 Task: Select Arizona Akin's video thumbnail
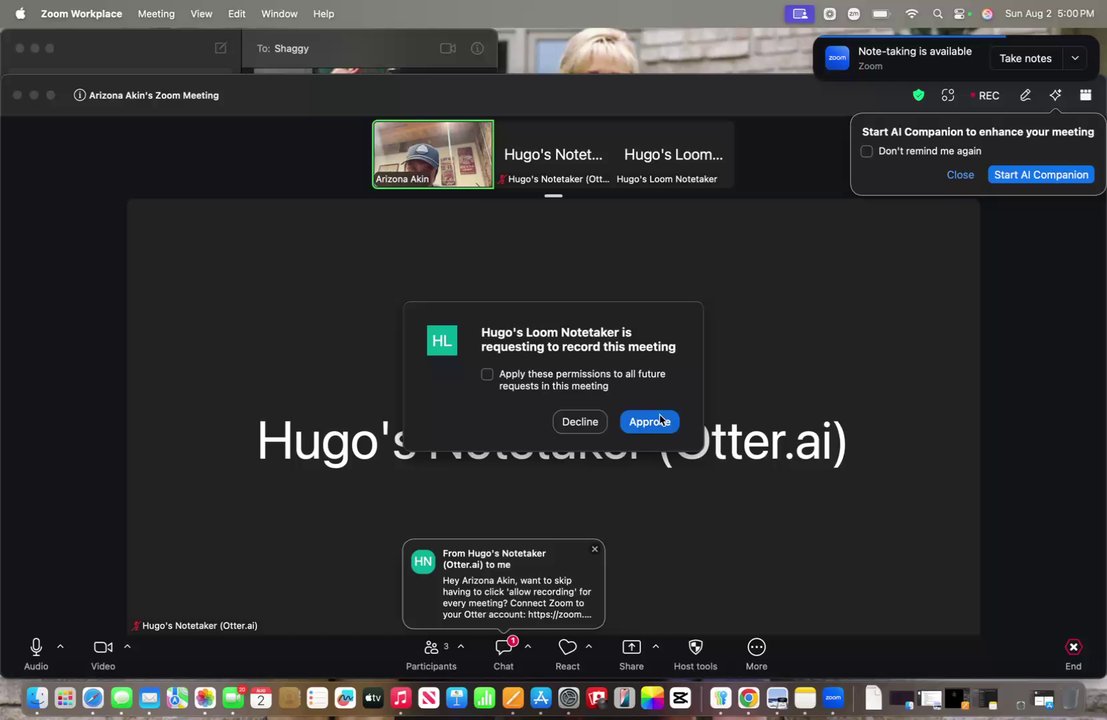[433, 154]
